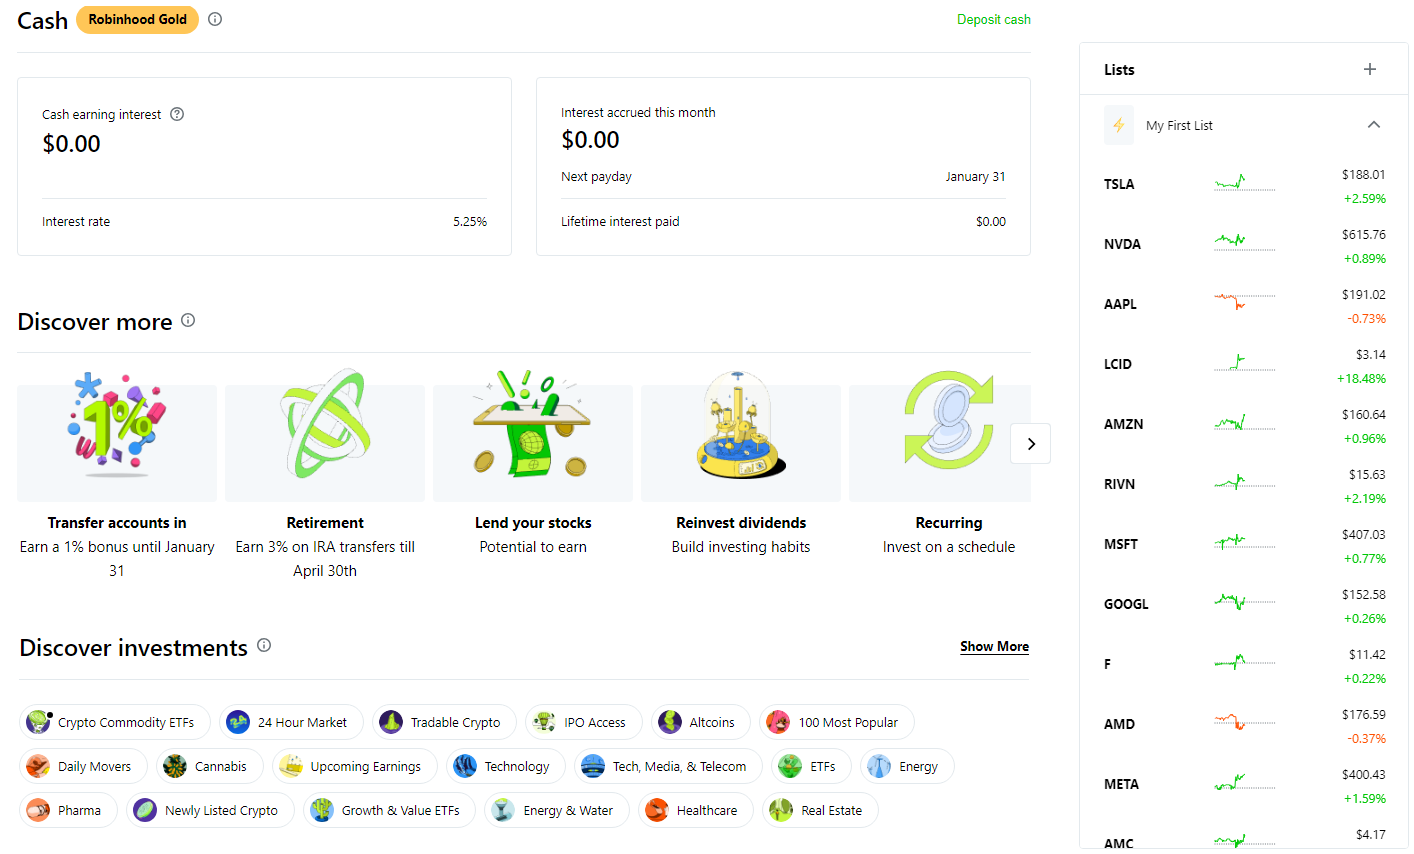Open Crypto Commodity ETFs category
Screen dimensions: 1414x854
115,722
